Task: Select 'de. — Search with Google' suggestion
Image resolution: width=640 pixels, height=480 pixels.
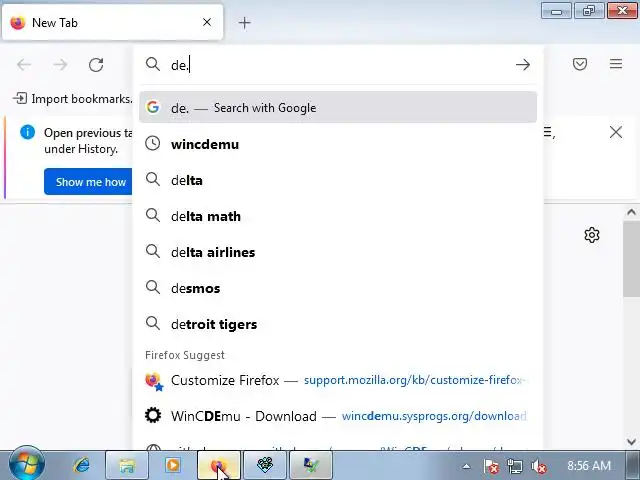Action: point(338,107)
